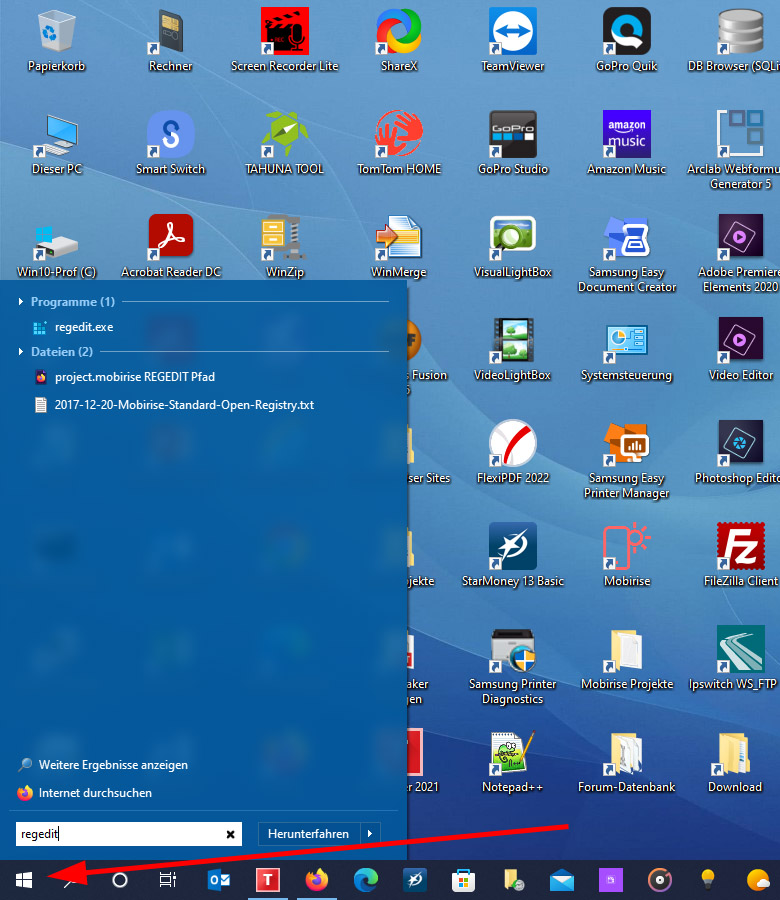Open project.mobirise REGEDIT Pfad file
This screenshot has height=900, width=780.
pos(134,377)
